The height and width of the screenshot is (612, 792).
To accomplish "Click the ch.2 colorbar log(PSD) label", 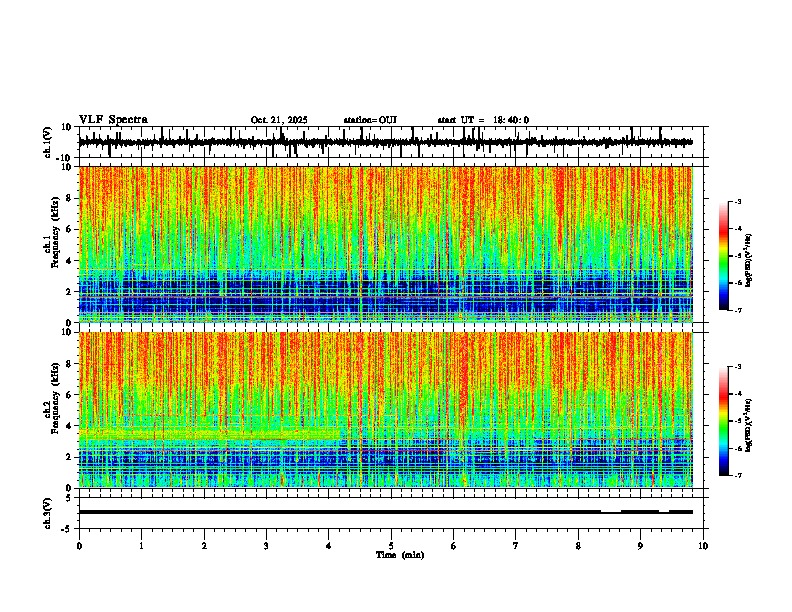I will (x=748, y=425).
